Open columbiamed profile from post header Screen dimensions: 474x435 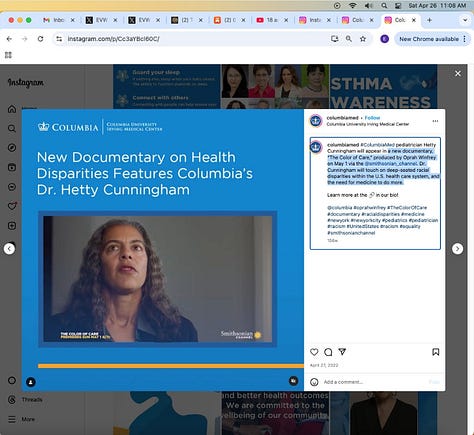(342, 118)
